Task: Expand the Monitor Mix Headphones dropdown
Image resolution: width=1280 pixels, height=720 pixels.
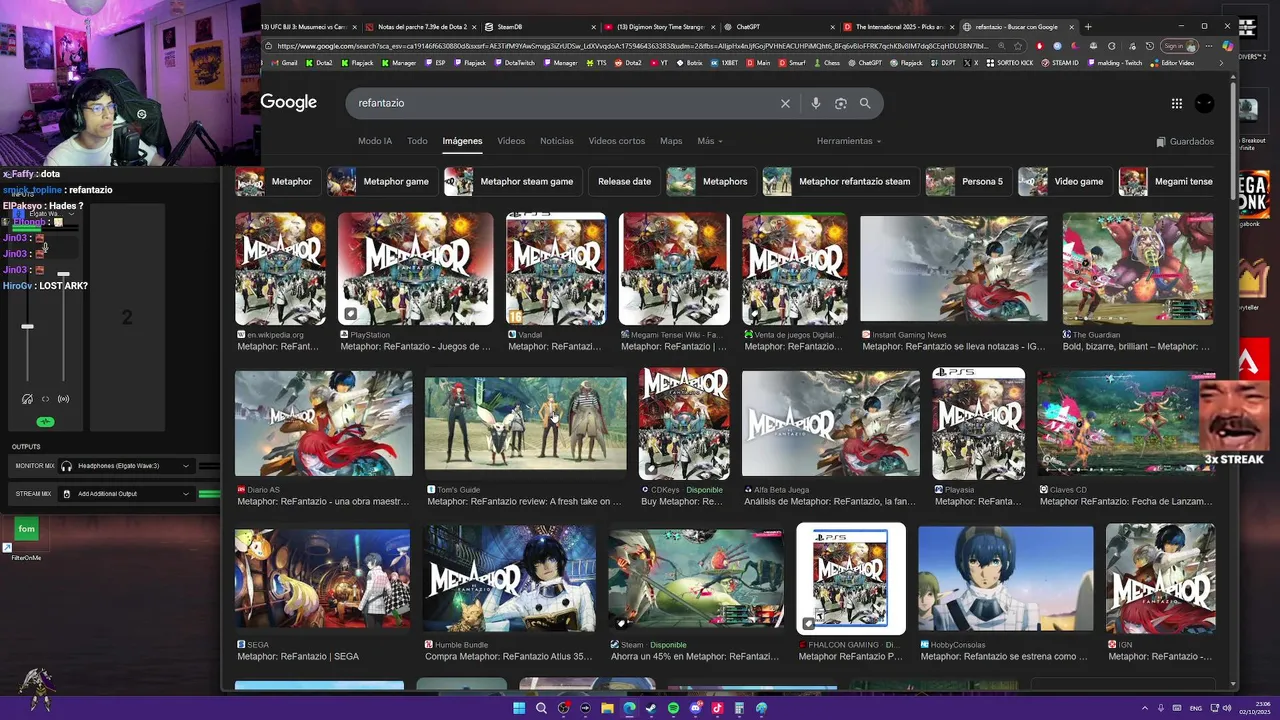Action: (x=125, y=466)
